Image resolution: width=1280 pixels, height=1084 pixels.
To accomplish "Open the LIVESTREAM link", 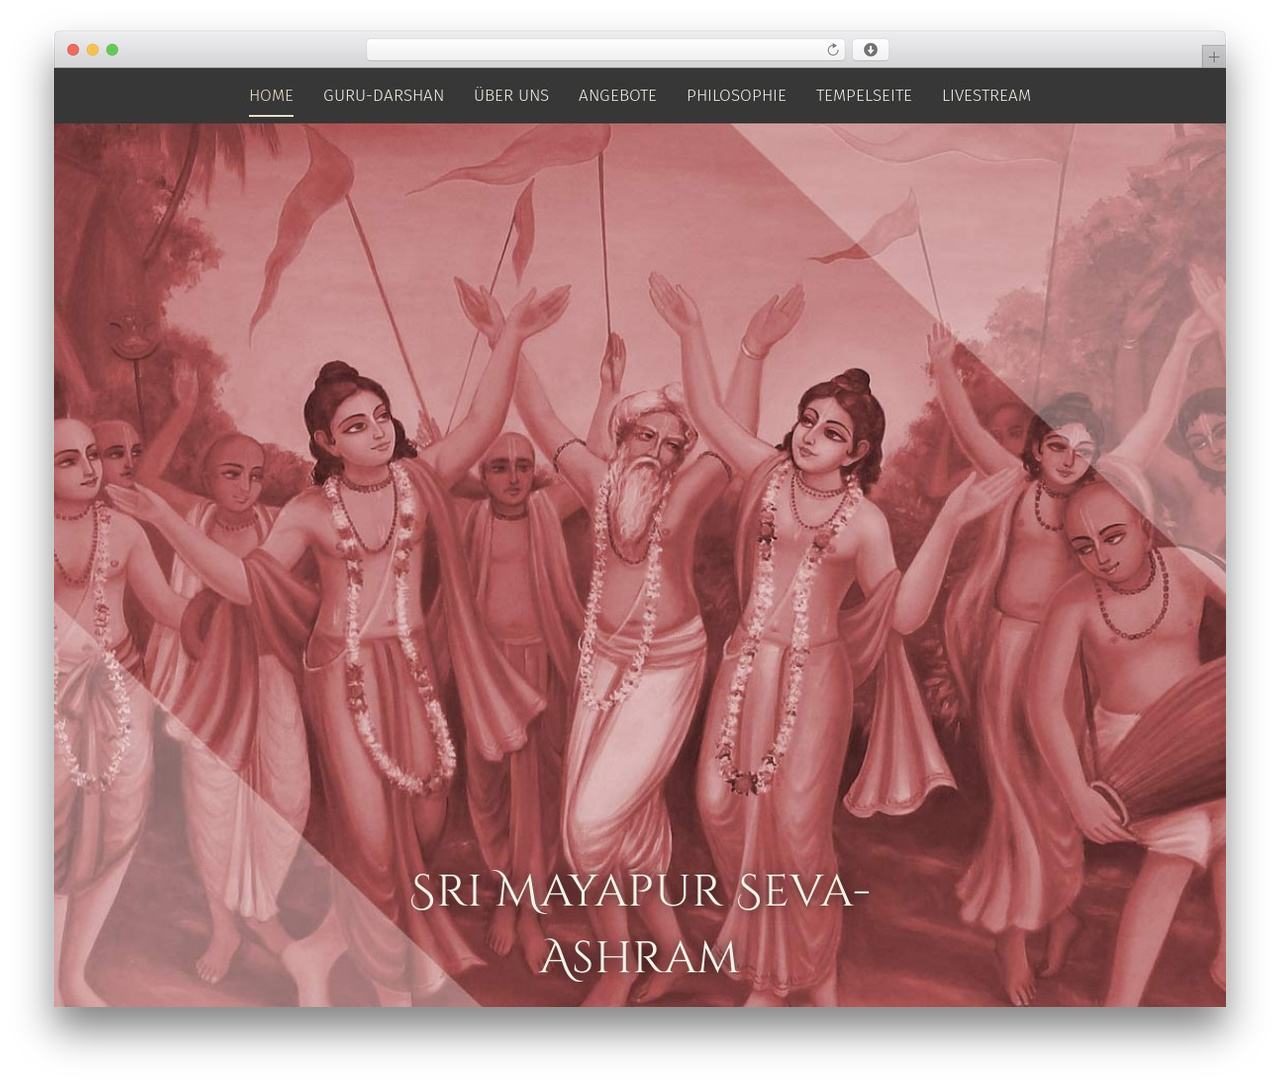I will [x=986, y=95].
